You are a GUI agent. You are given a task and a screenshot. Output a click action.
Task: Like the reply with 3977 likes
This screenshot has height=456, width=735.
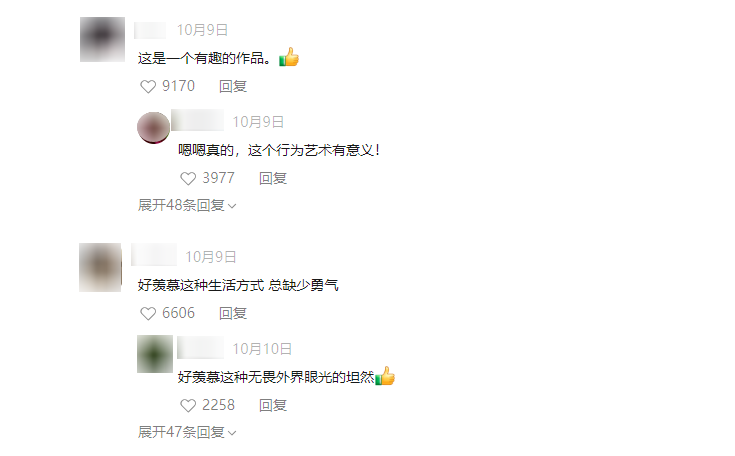pos(188,179)
